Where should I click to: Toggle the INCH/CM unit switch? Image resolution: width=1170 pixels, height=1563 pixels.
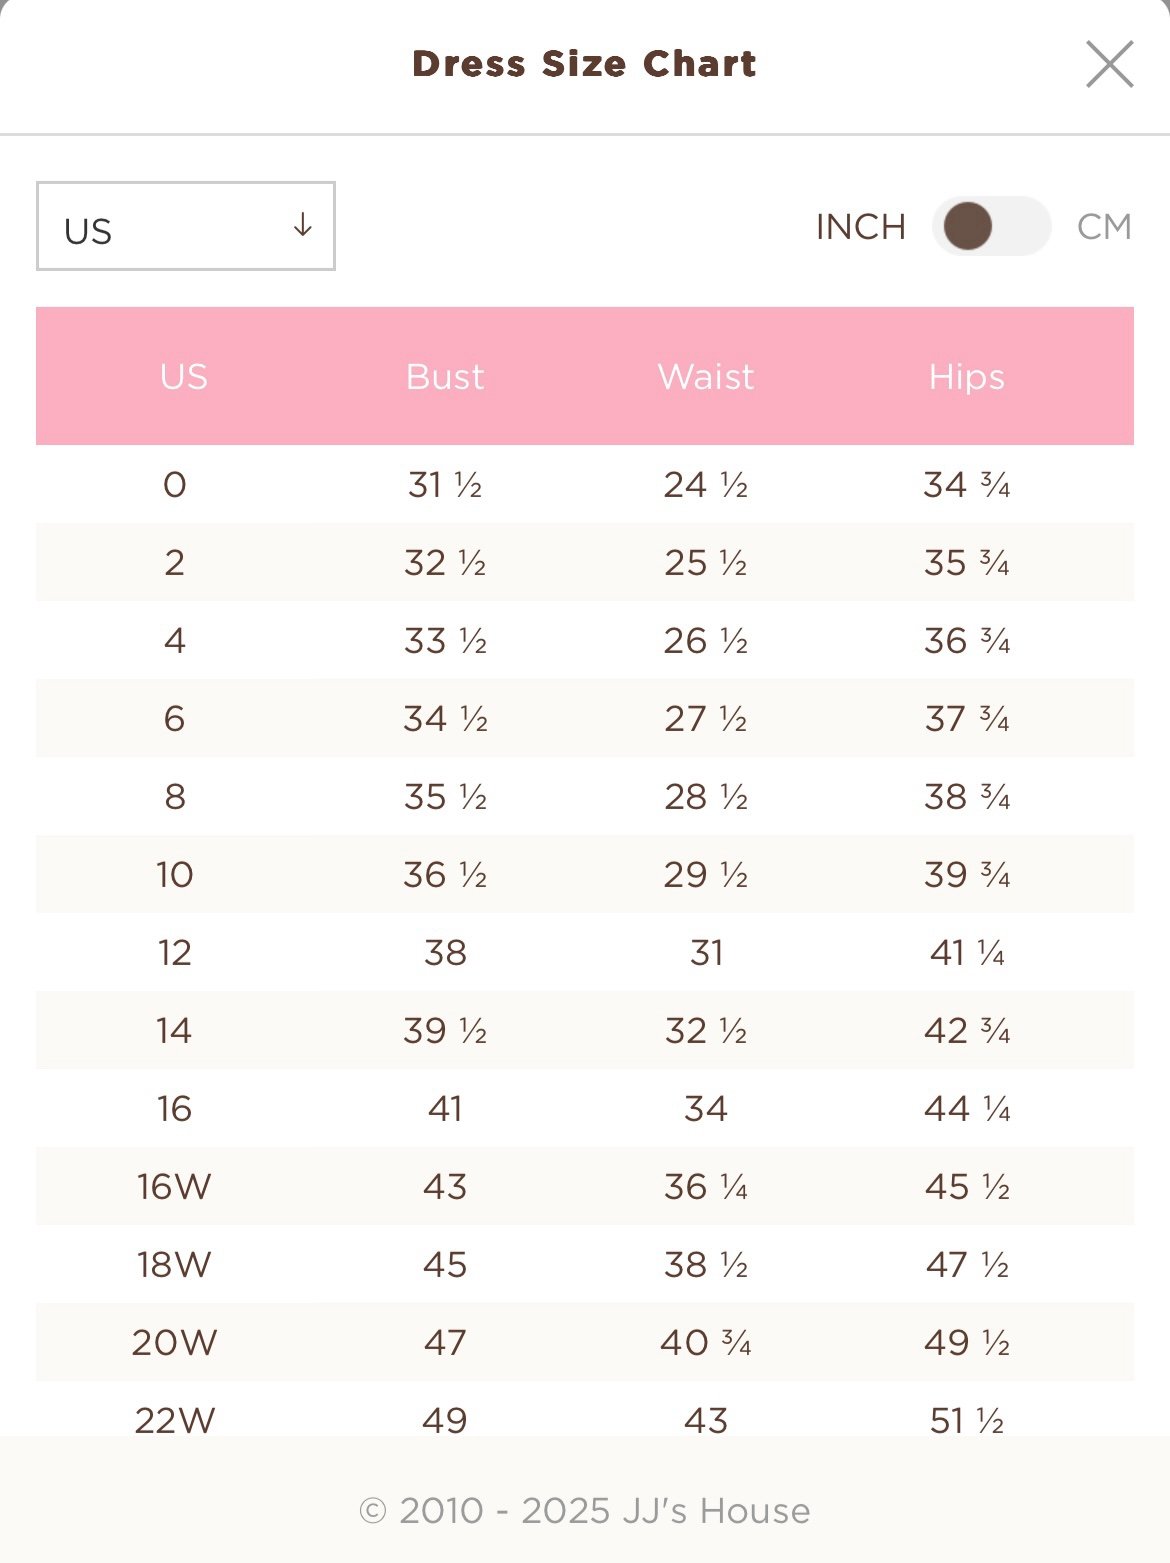tap(991, 226)
